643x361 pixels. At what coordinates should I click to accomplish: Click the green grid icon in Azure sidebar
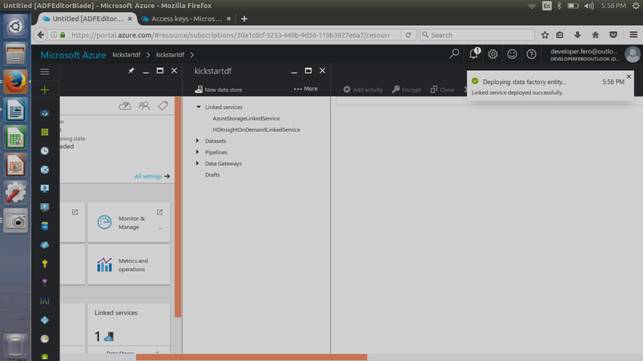tap(45, 132)
